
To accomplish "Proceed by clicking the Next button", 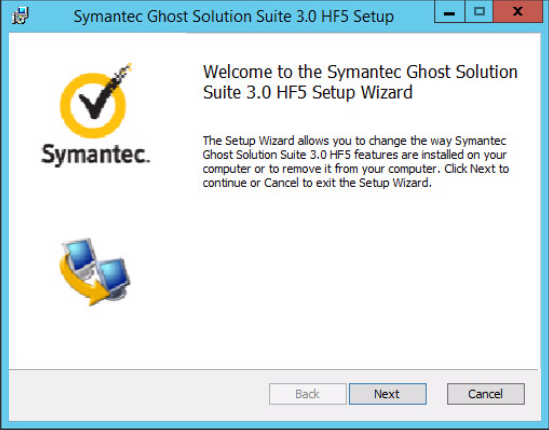I will [x=388, y=394].
